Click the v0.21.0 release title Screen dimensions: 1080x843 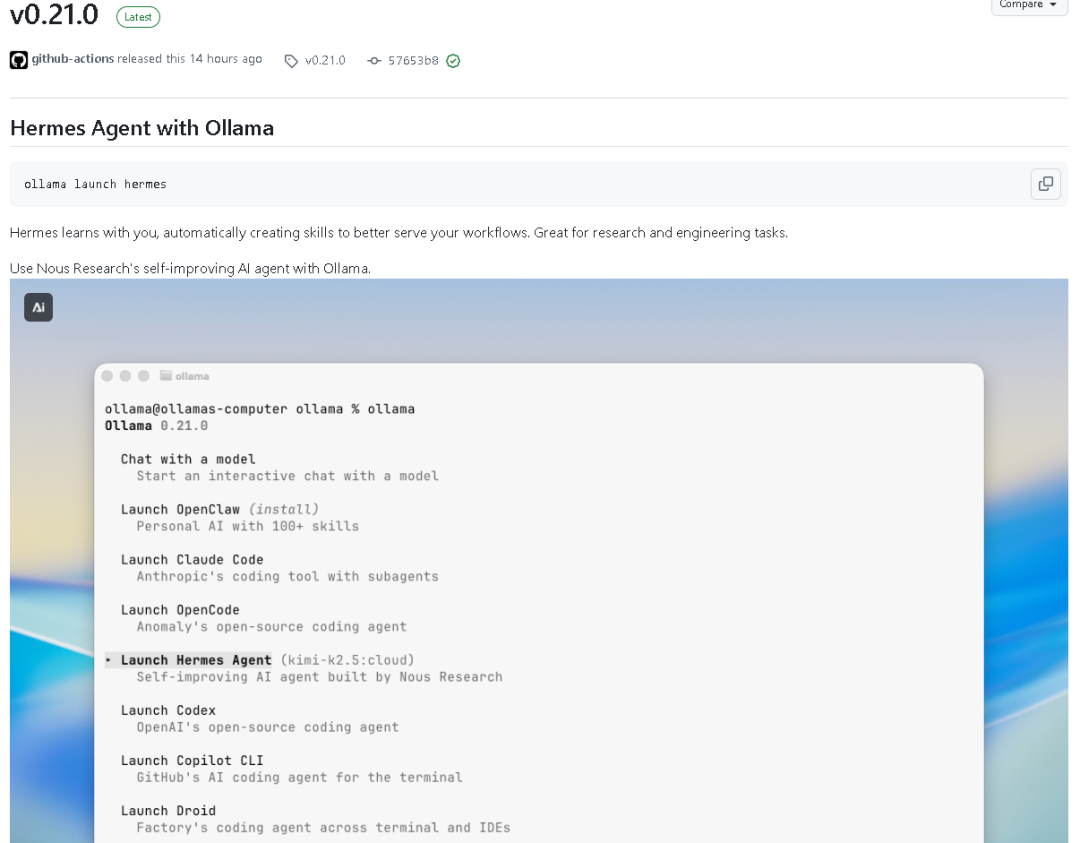54,14
